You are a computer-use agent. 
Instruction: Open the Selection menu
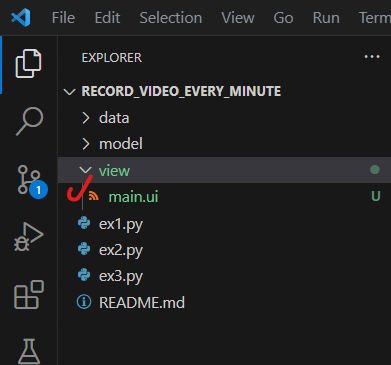click(171, 18)
